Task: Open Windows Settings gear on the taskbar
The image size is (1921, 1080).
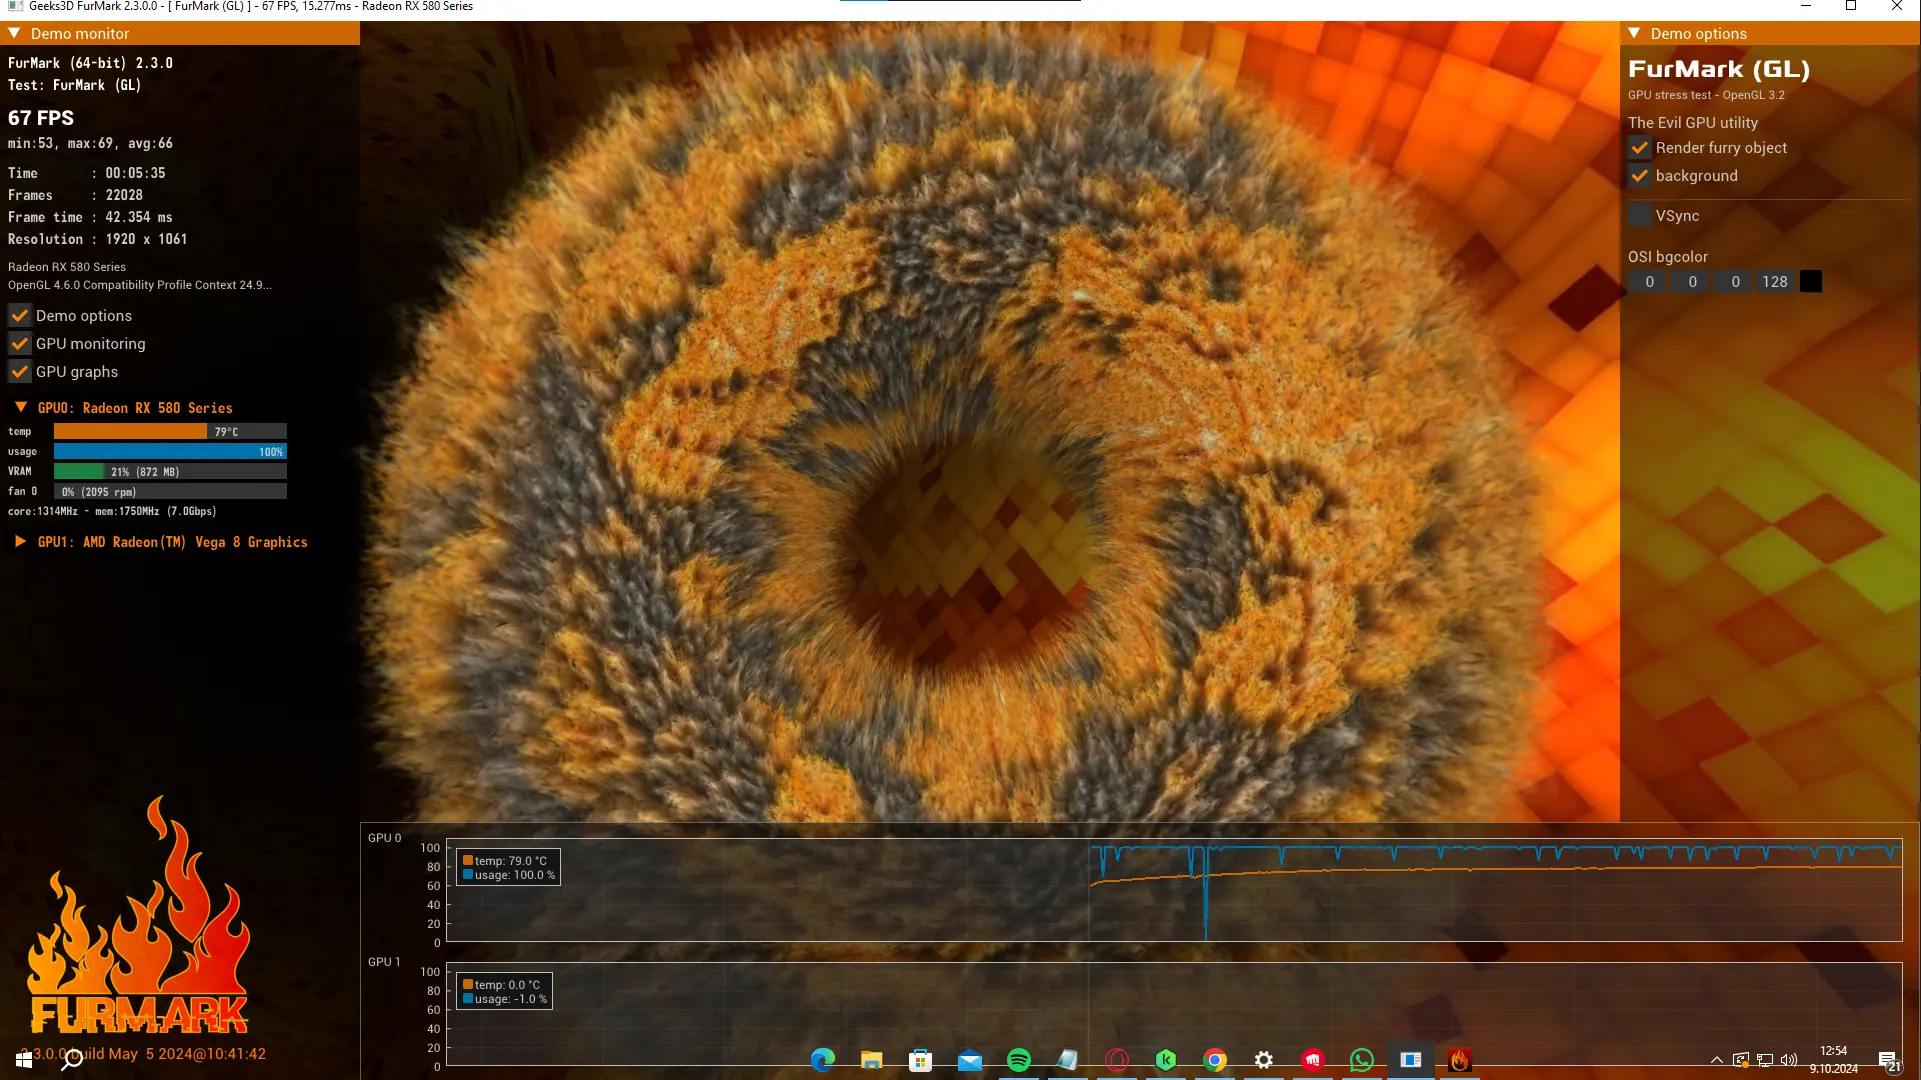Action: [x=1264, y=1060]
